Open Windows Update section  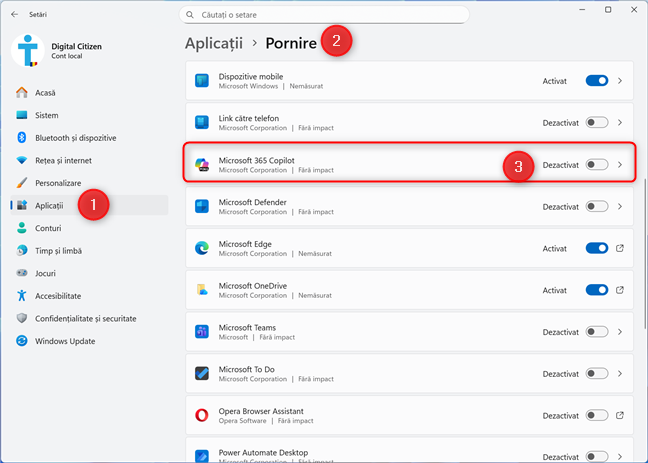coord(89,341)
